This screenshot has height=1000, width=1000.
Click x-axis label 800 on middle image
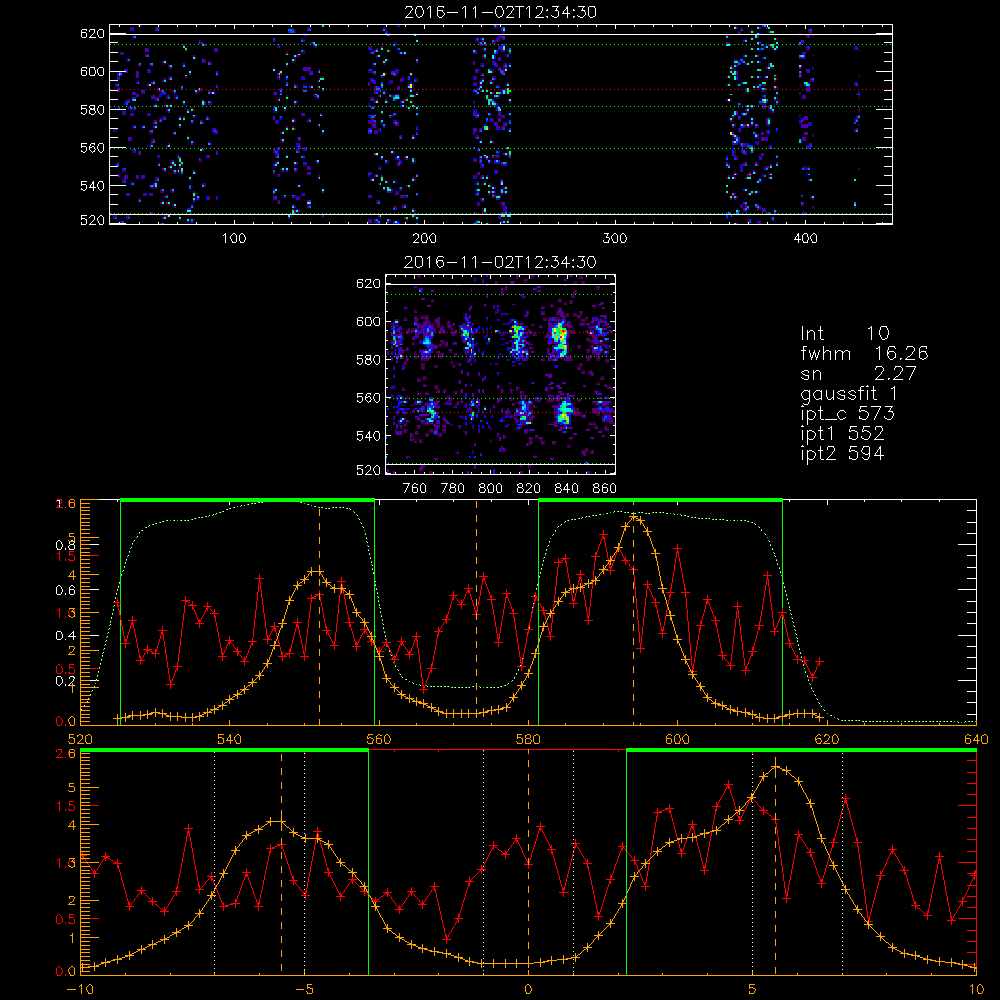pyautogui.click(x=490, y=489)
